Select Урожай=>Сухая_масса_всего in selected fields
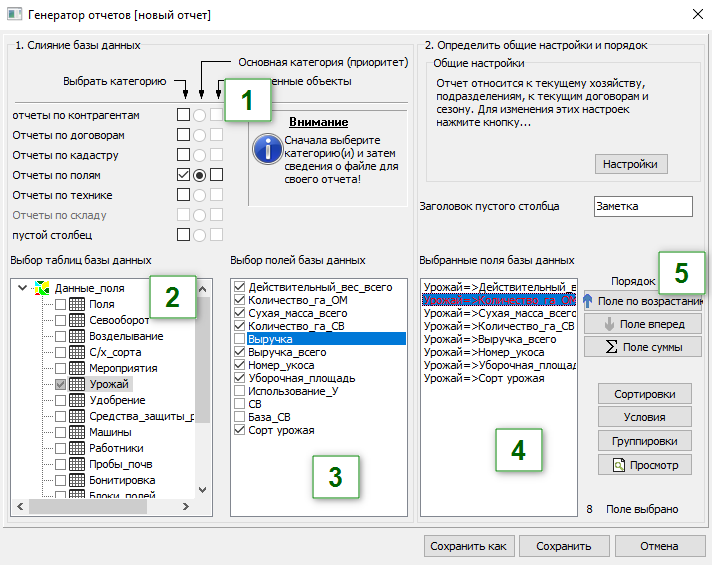The image size is (712, 565). click(x=499, y=313)
